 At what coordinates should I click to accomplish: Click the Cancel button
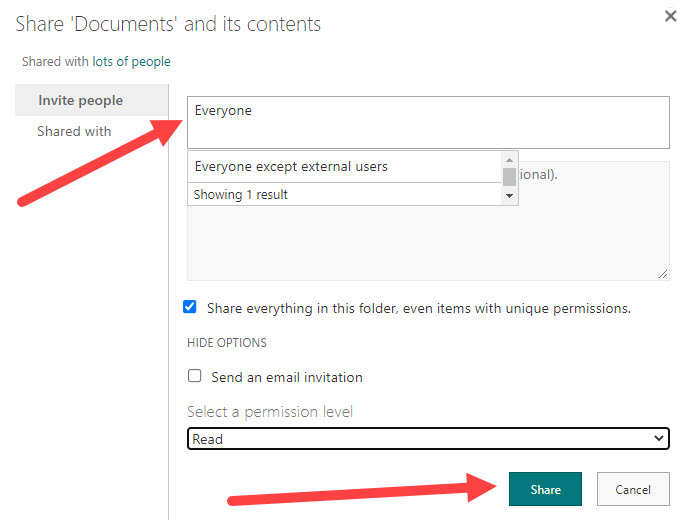point(633,489)
